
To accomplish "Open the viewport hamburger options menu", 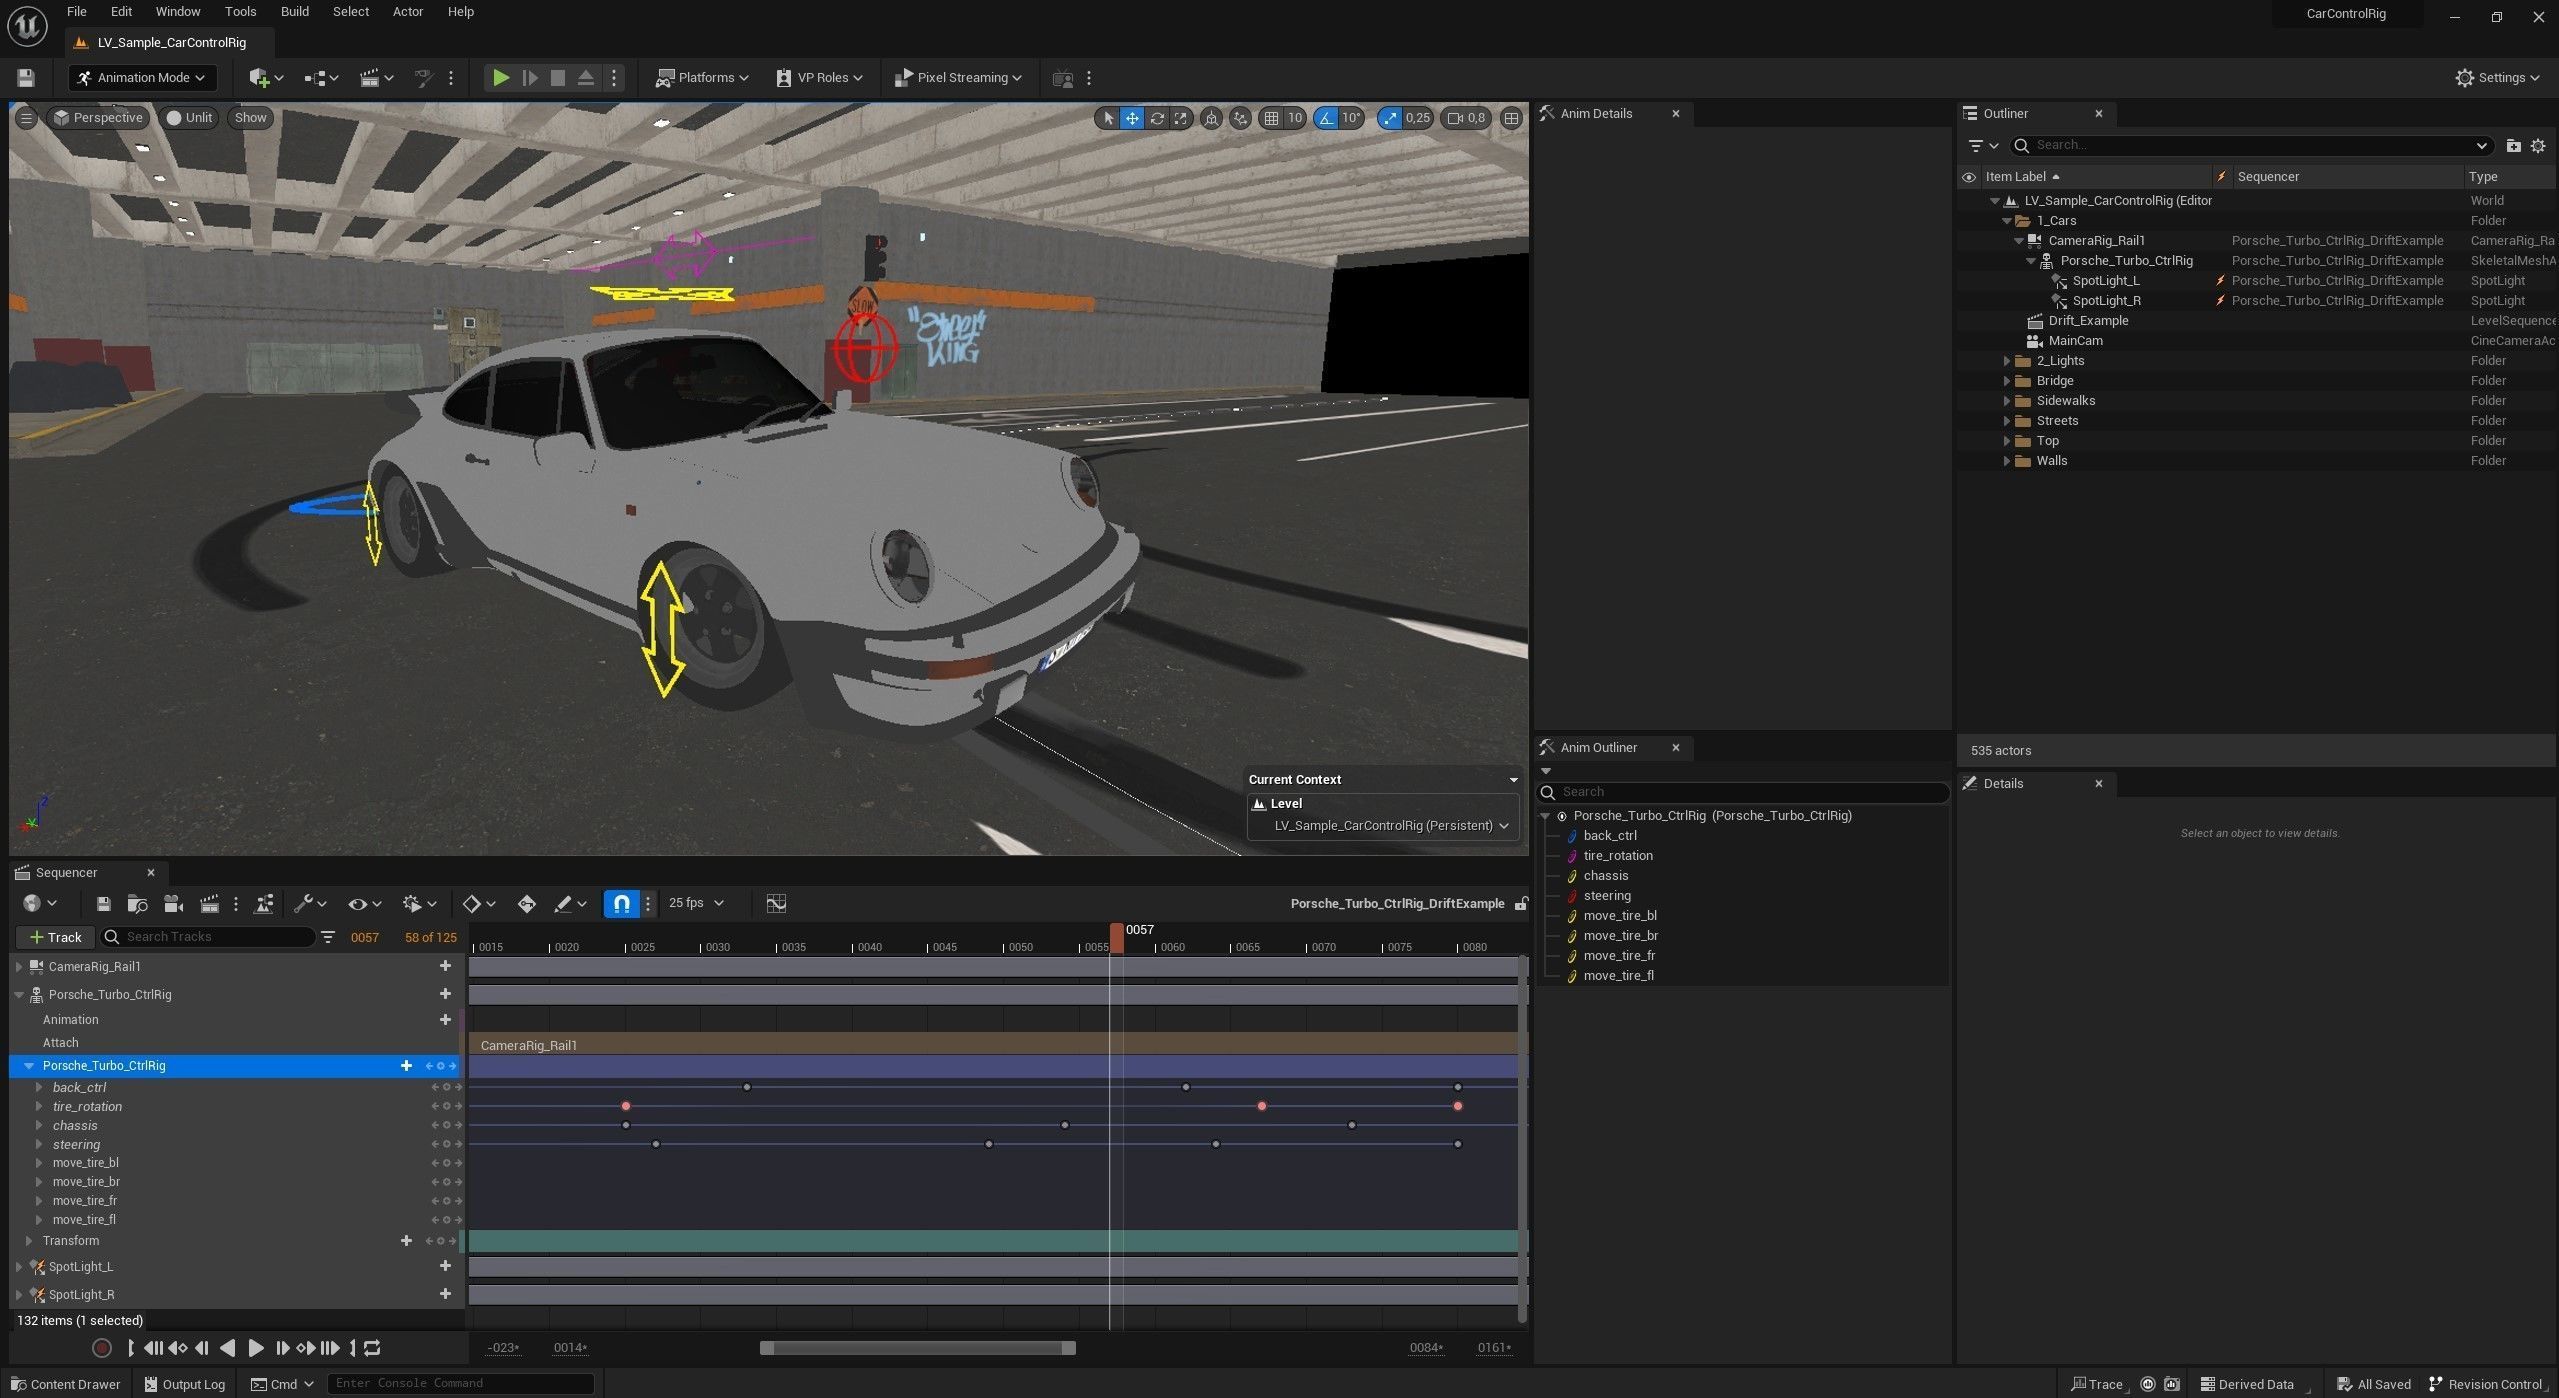I will (x=27, y=118).
